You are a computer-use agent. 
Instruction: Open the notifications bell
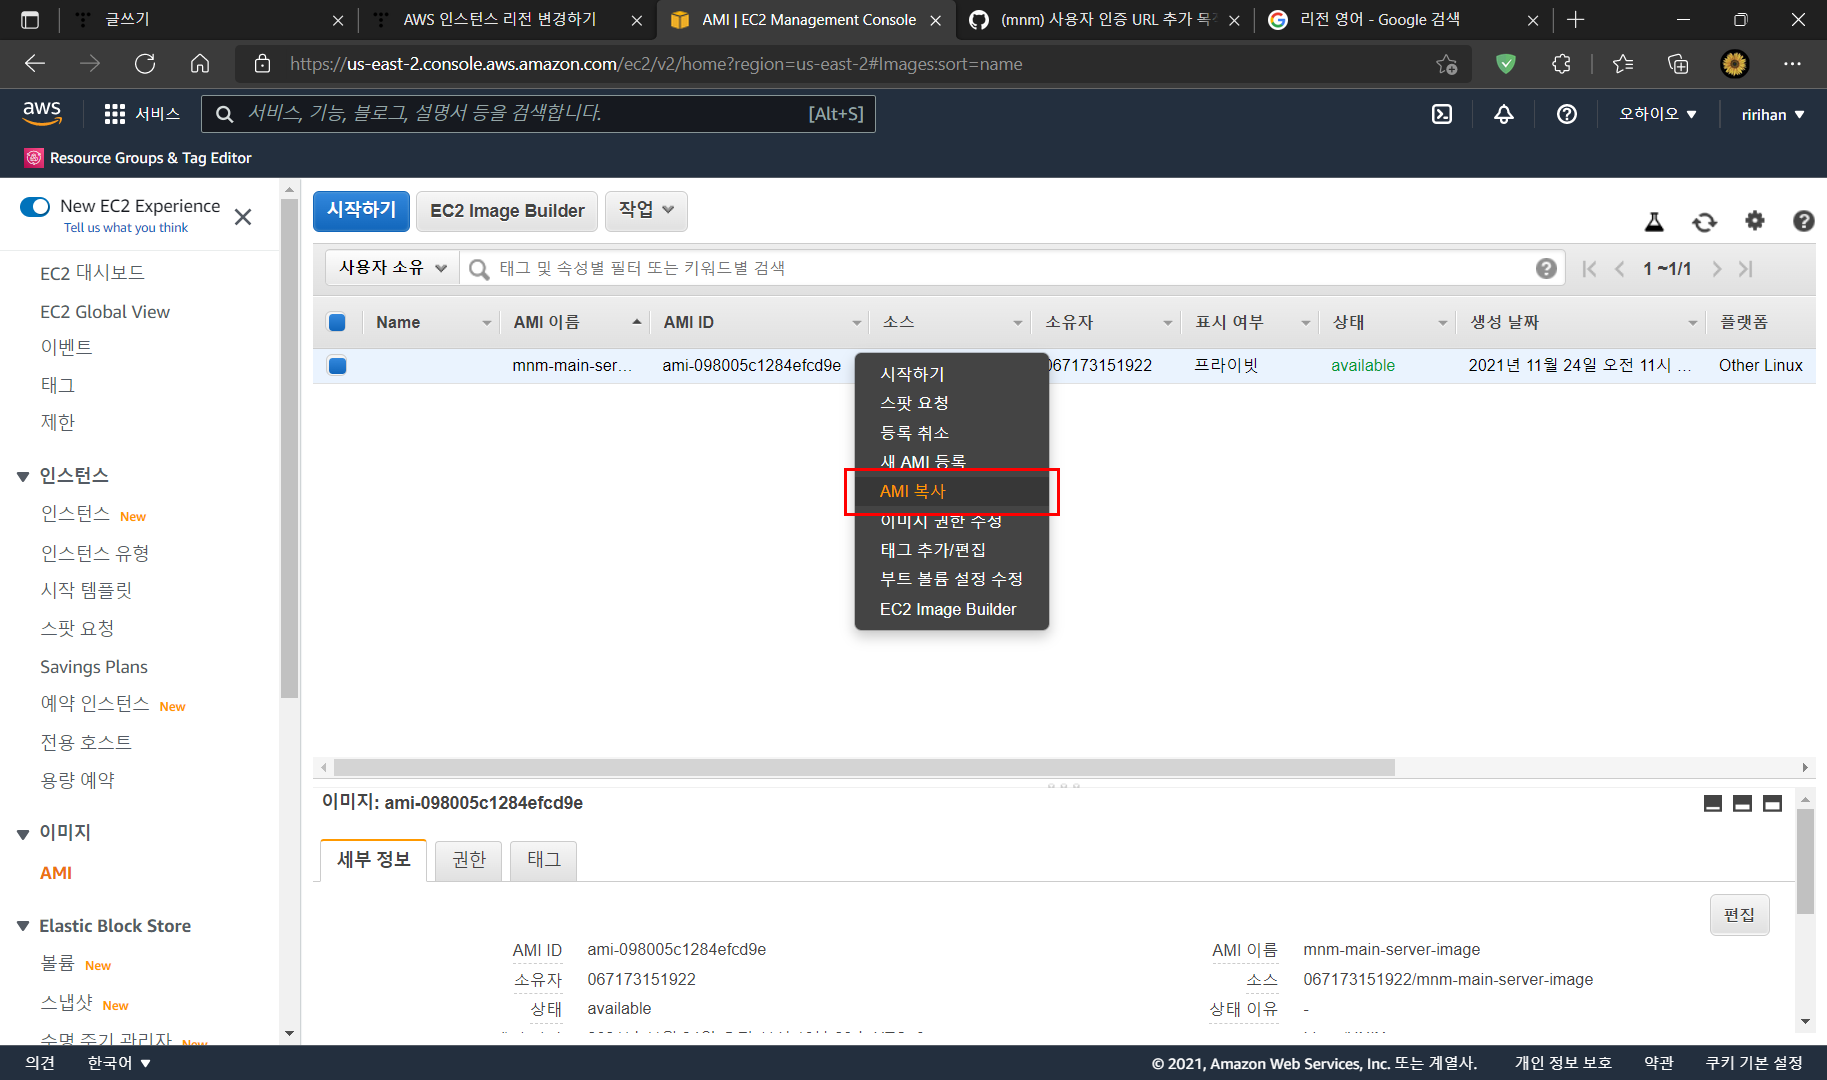[x=1504, y=114]
